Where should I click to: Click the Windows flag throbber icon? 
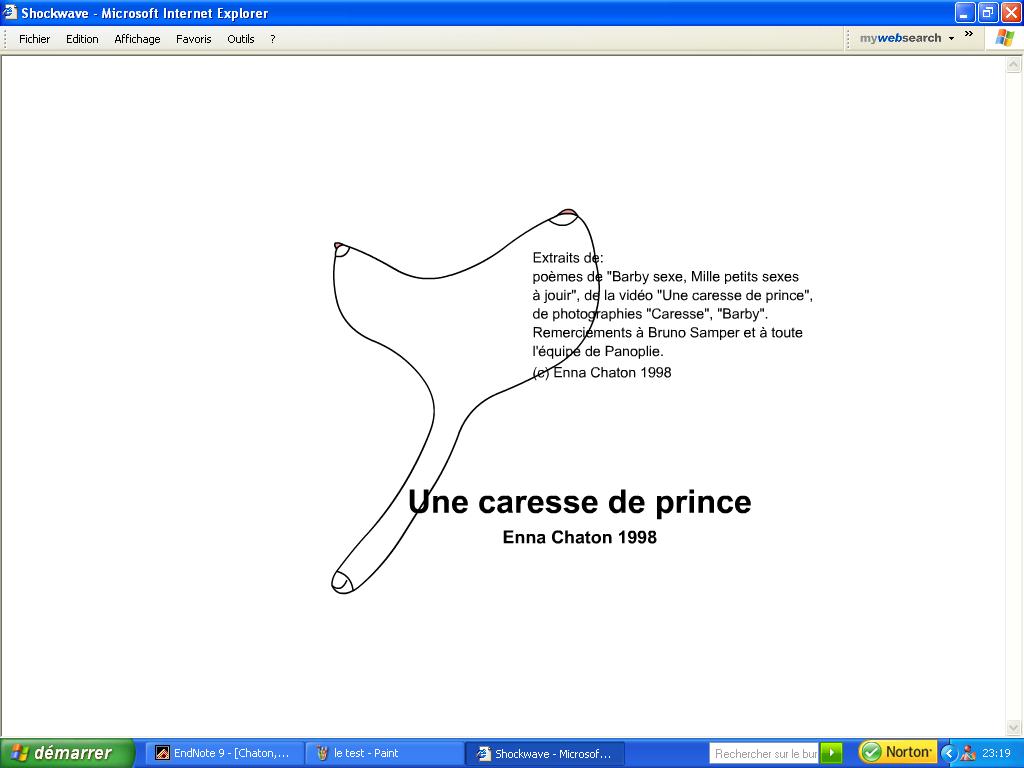[x=1004, y=38]
